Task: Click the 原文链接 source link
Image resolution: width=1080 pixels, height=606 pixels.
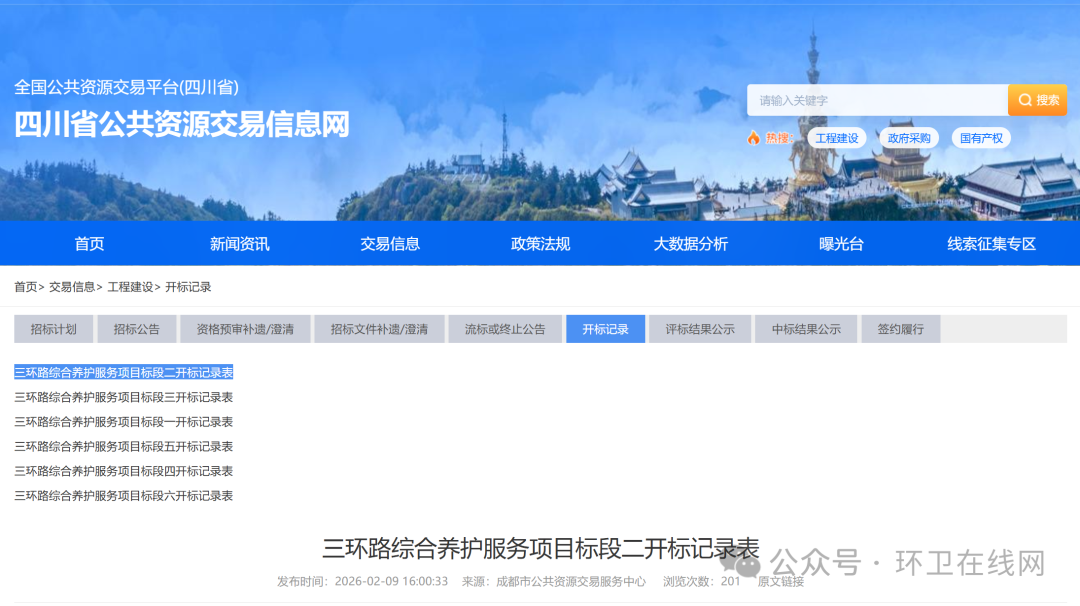Action: [780, 582]
